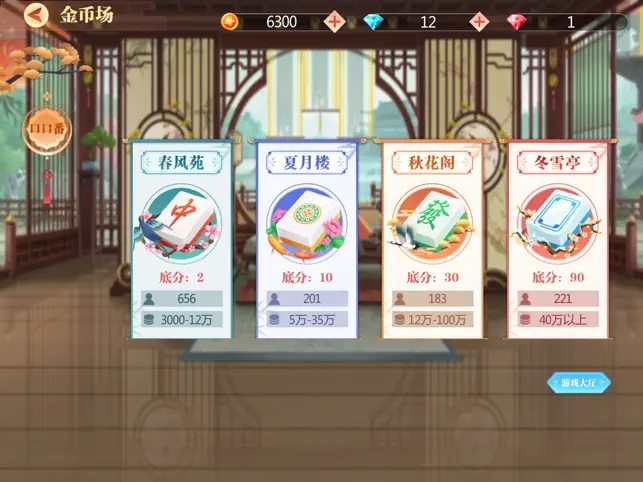Select the circle-pattern mahjong tile
This screenshot has width=643, height=482.
pyautogui.click(x=307, y=223)
